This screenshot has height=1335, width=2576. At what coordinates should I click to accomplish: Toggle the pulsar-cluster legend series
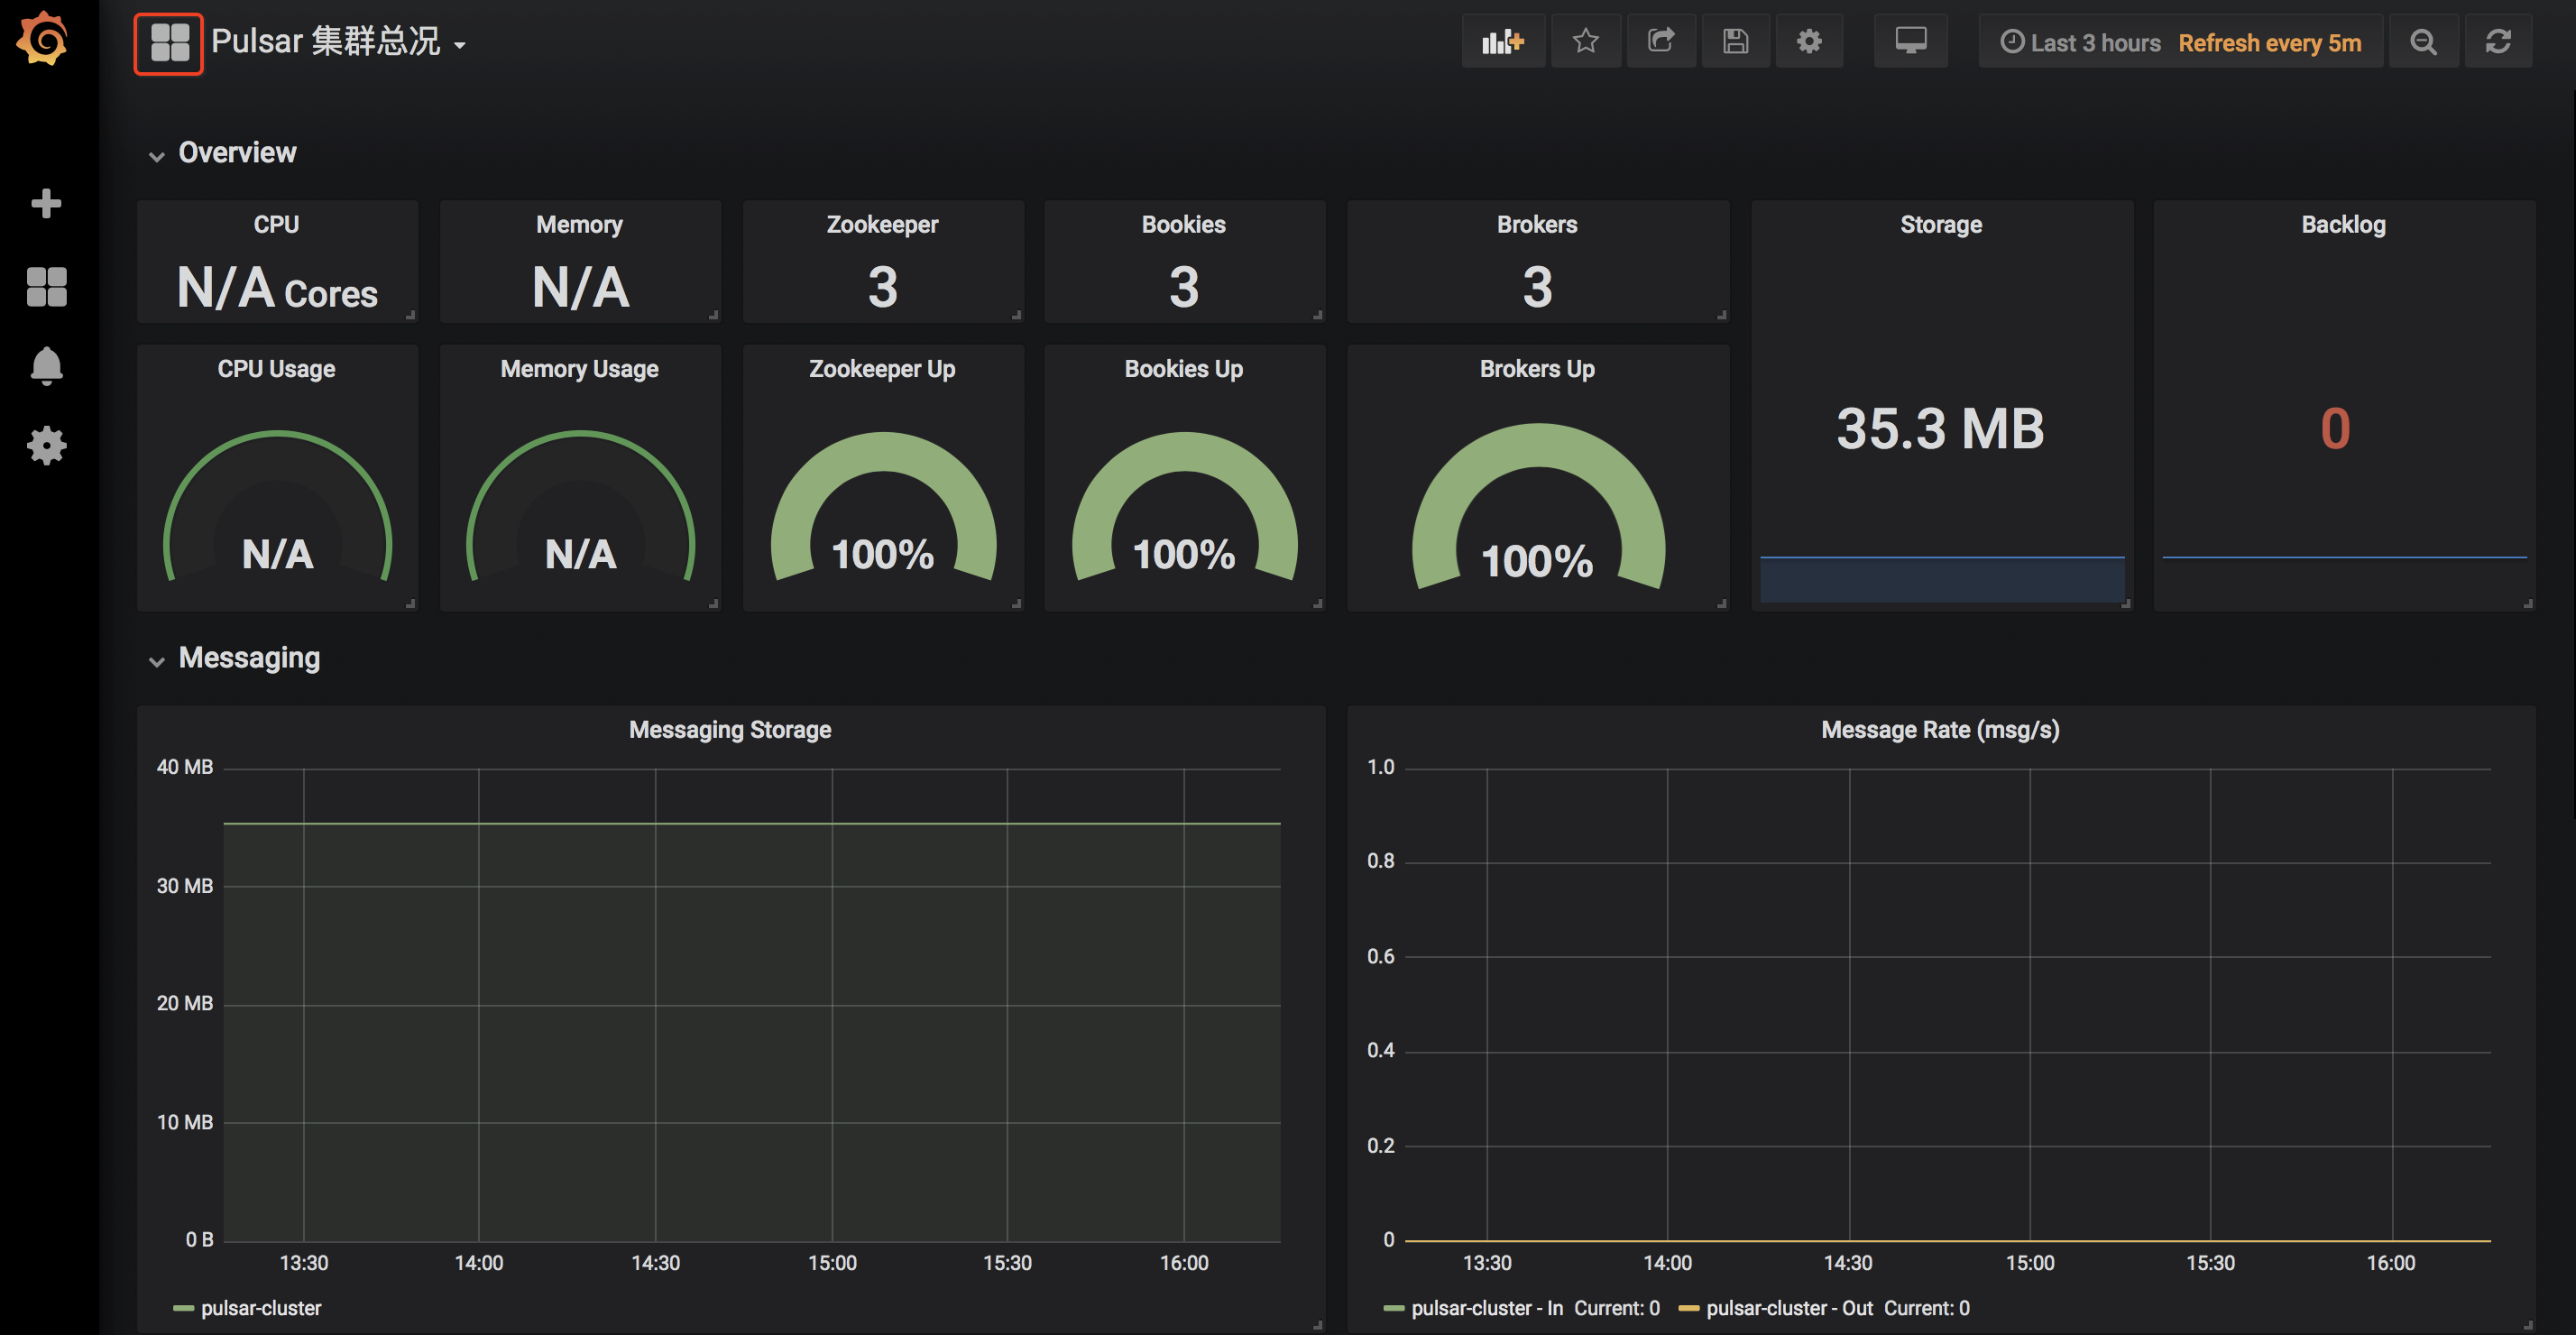click(x=260, y=1308)
